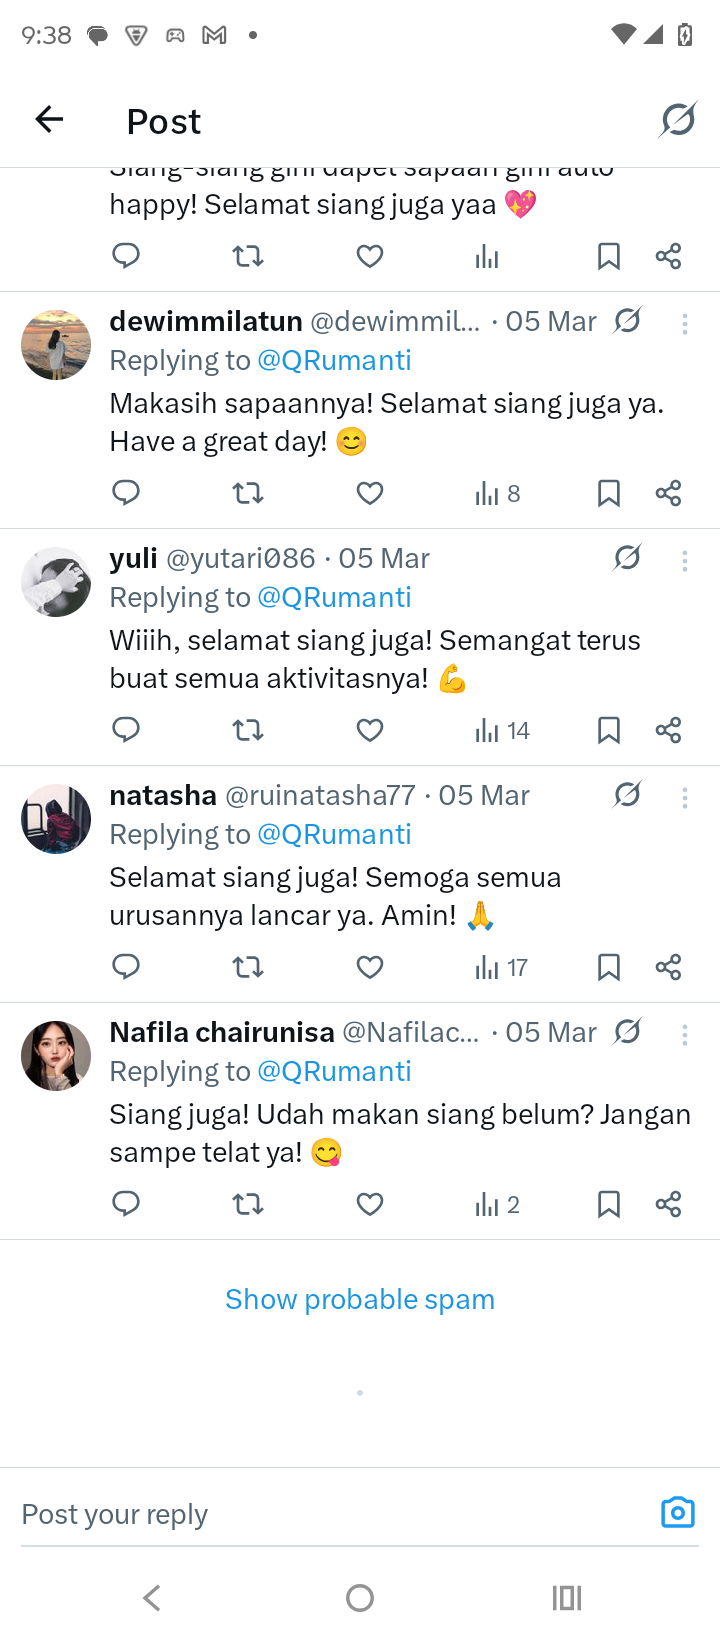Tap the Grok icon in Post header
This screenshot has height=1640, width=720.
pos(678,120)
